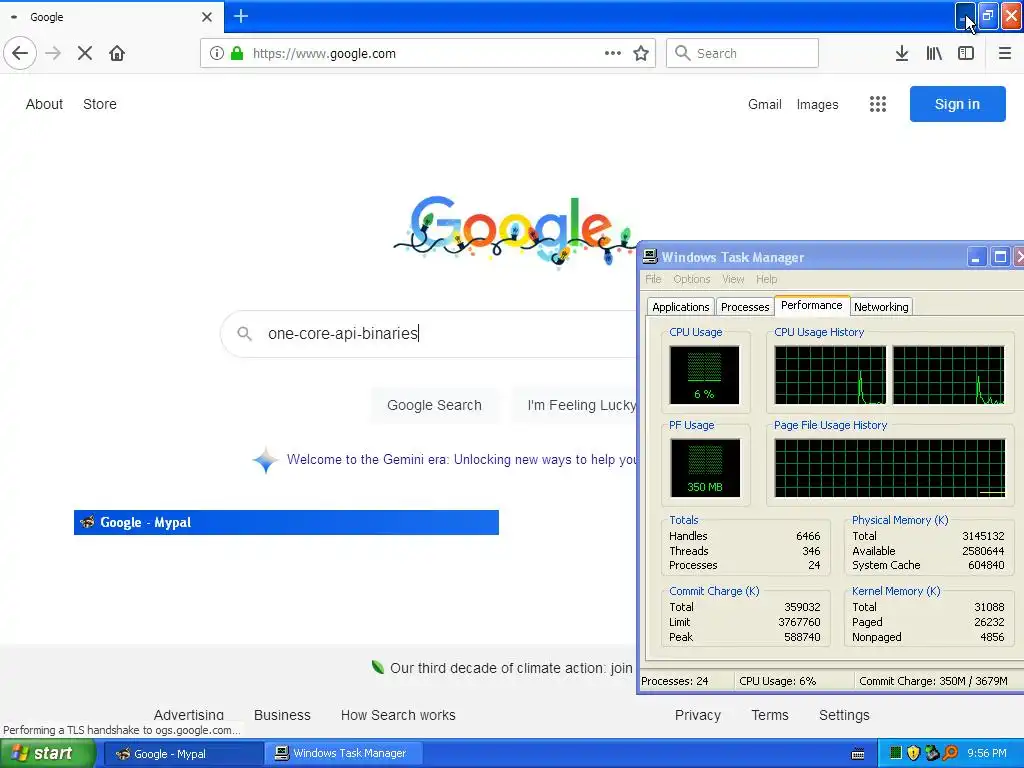Switch to the Processes tab
Image resolution: width=1024 pixels, height=768 pixels.
(x=744, y=307)
